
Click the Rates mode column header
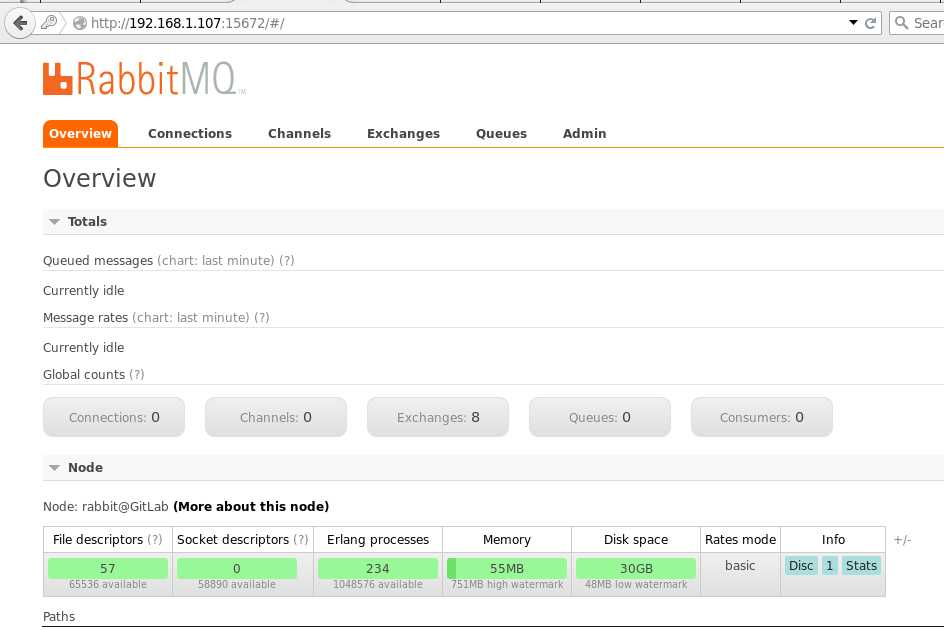pos(740,540)
